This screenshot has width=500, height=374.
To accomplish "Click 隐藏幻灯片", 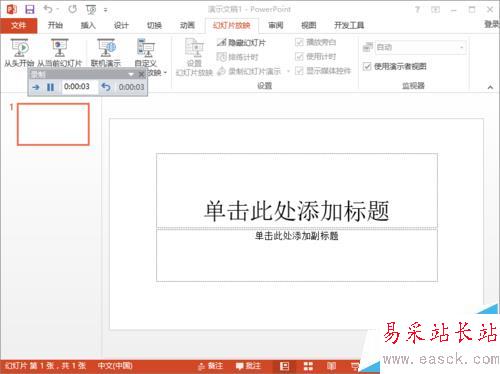I will (x=241, y=43).
